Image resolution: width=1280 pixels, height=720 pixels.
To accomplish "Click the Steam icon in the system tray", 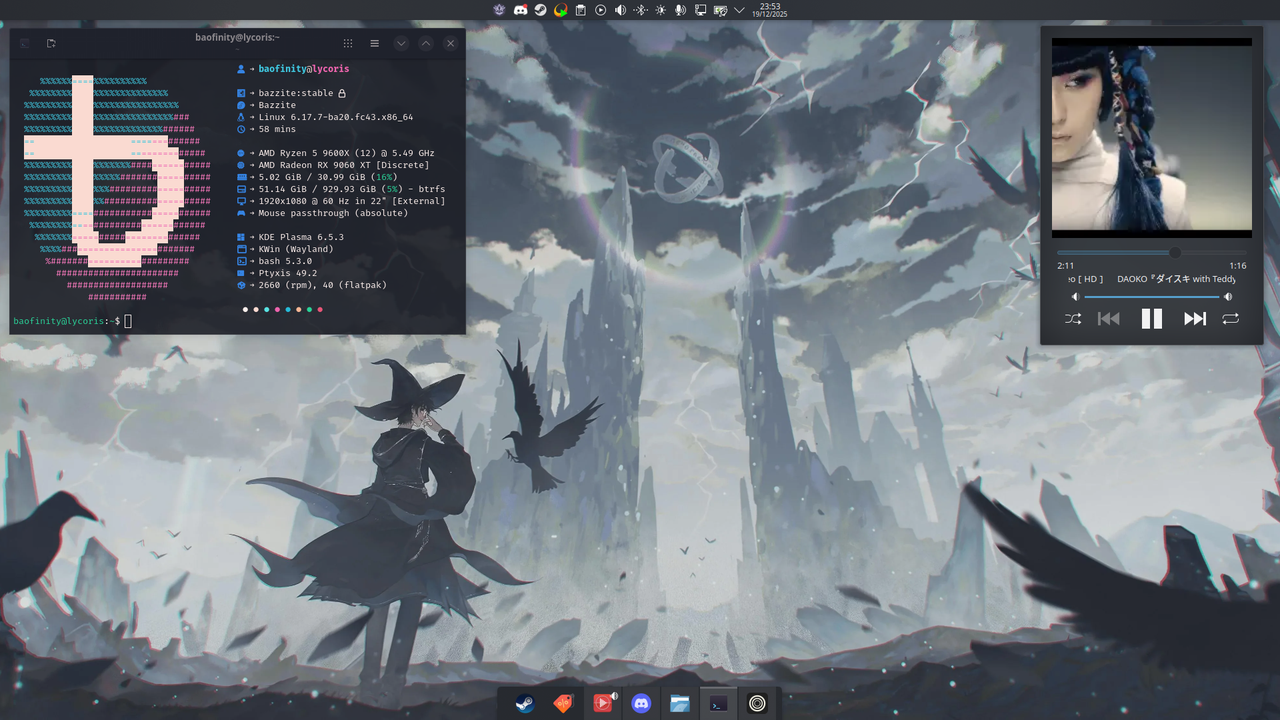I will (541, 9).
